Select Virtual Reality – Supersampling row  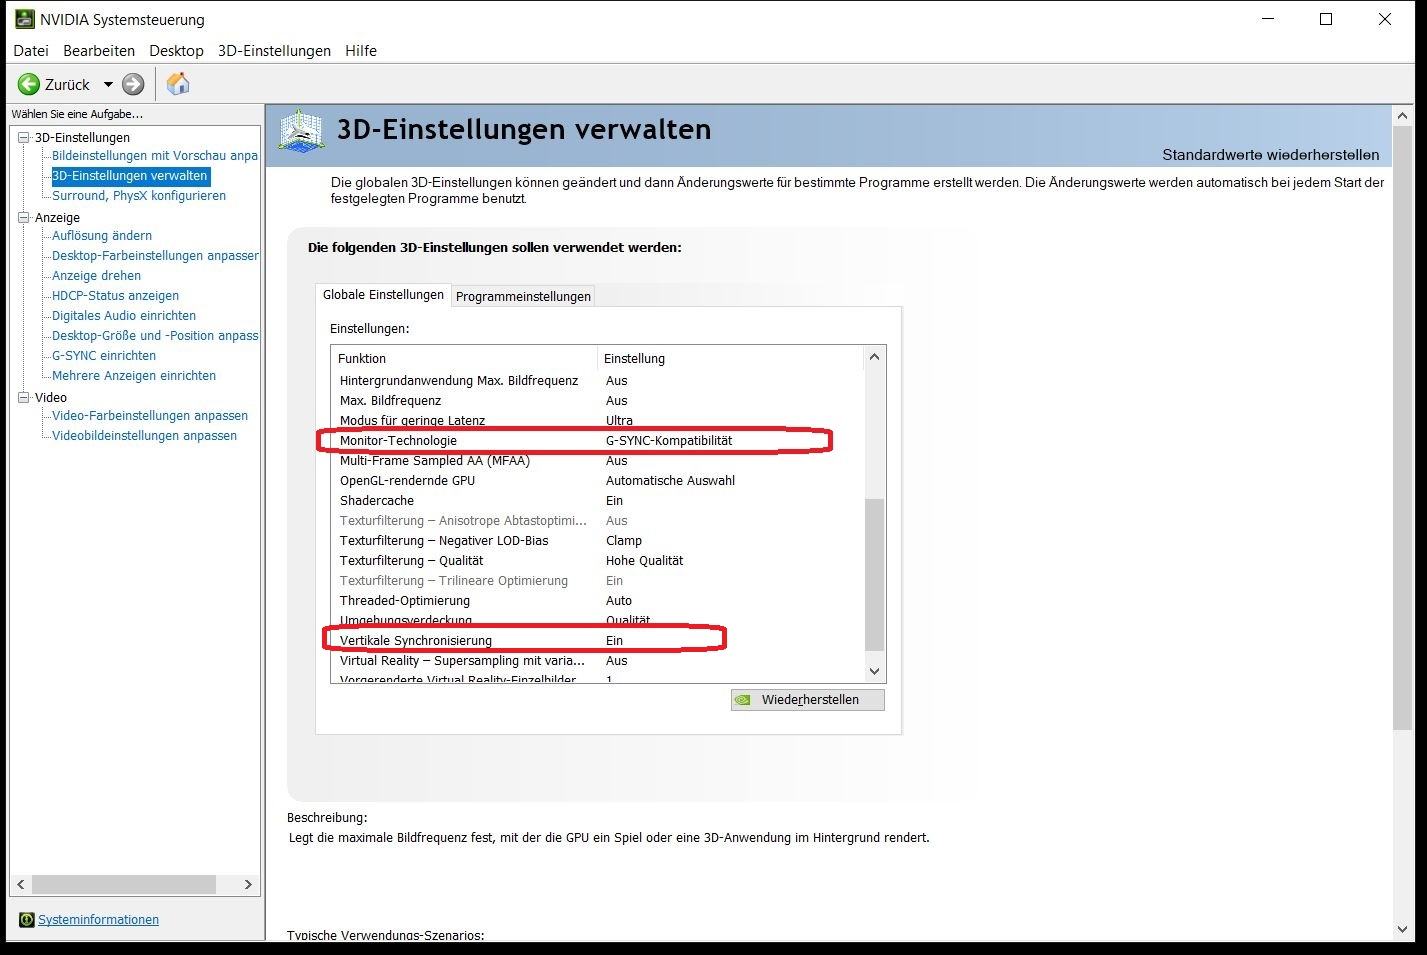coord(597,661)
